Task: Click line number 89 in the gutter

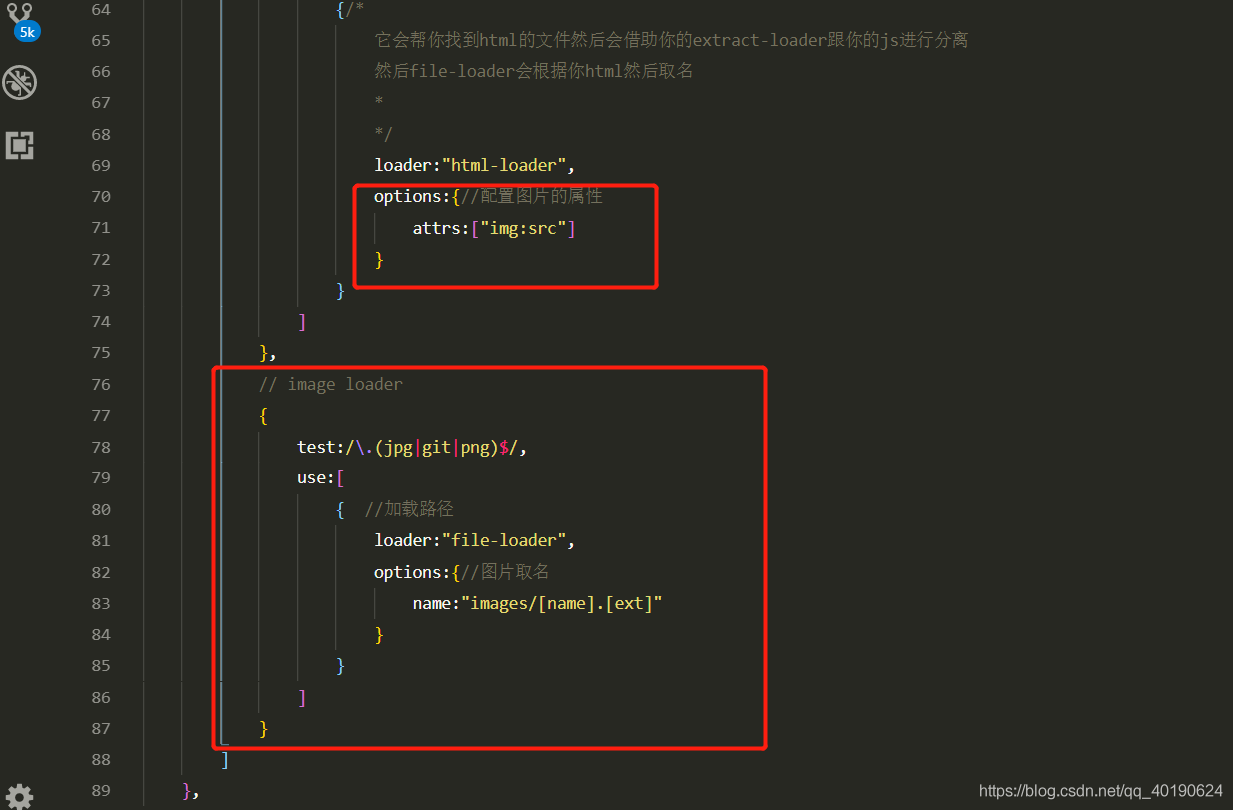Action: [x=101, y=790]
